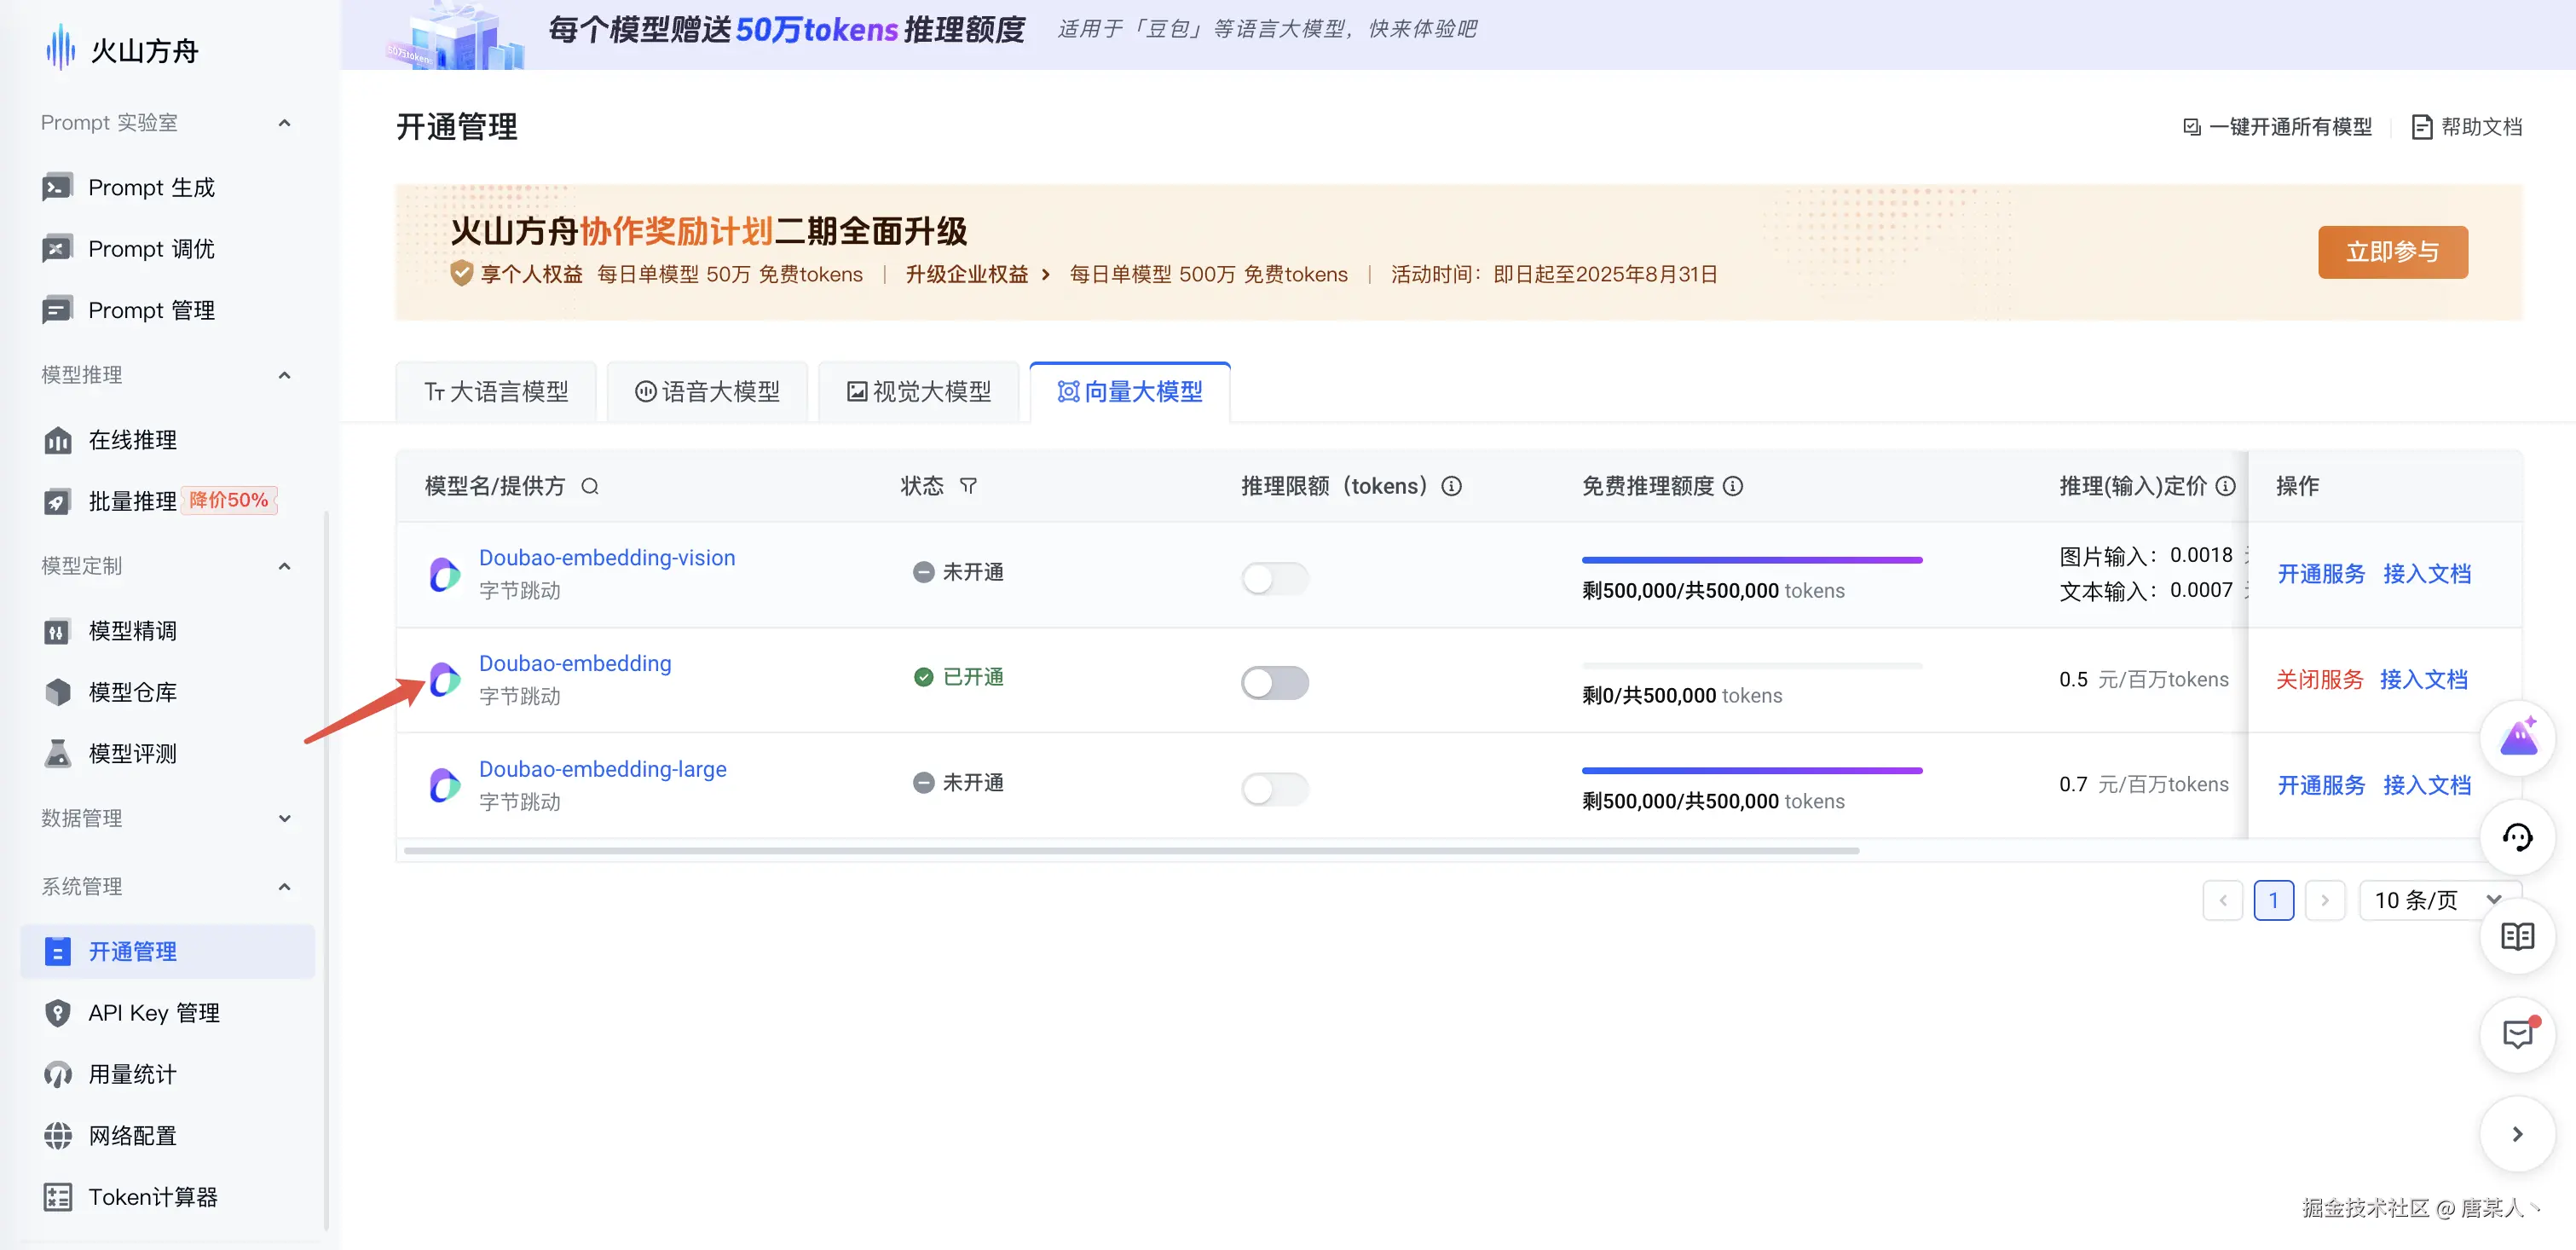
Task: Toggle inference limit for Doubao-embedding-vision
Action: [x=1274, y=578]
